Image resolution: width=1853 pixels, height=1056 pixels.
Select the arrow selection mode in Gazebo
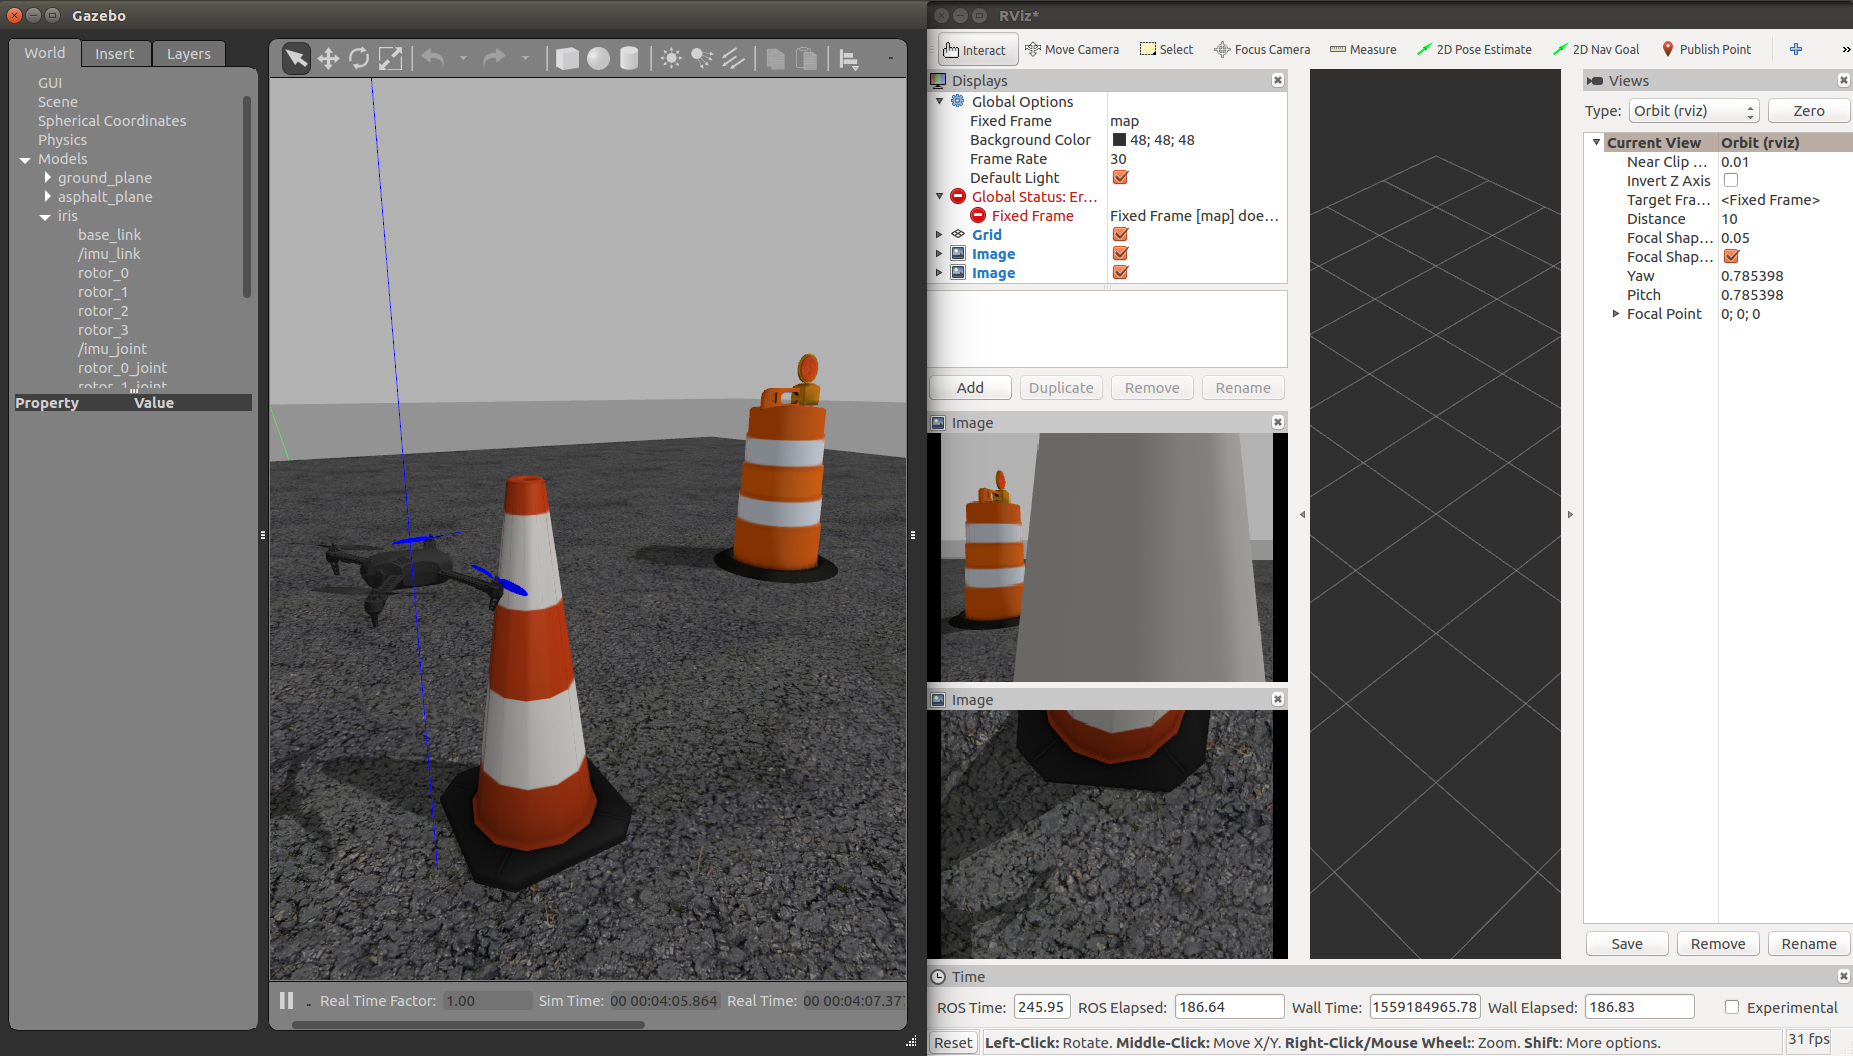pos(296,58)
